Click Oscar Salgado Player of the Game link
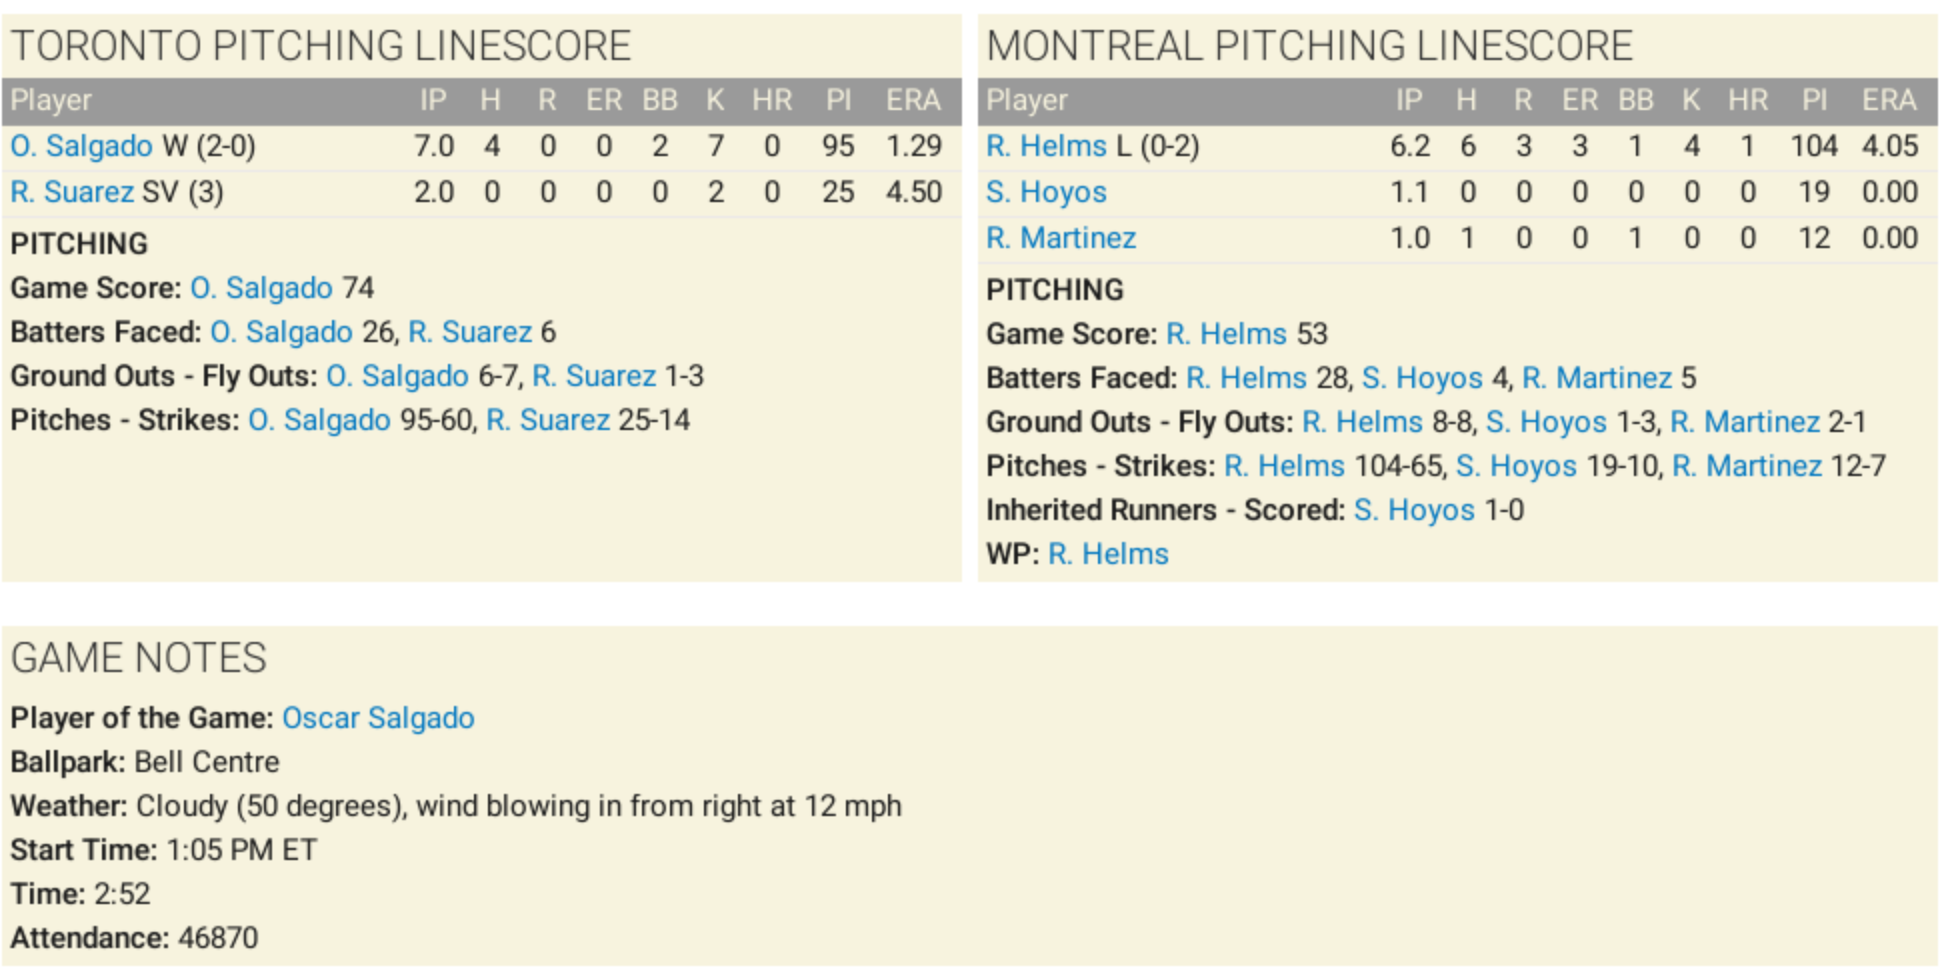1942x970 pixels. pos(378,718)
